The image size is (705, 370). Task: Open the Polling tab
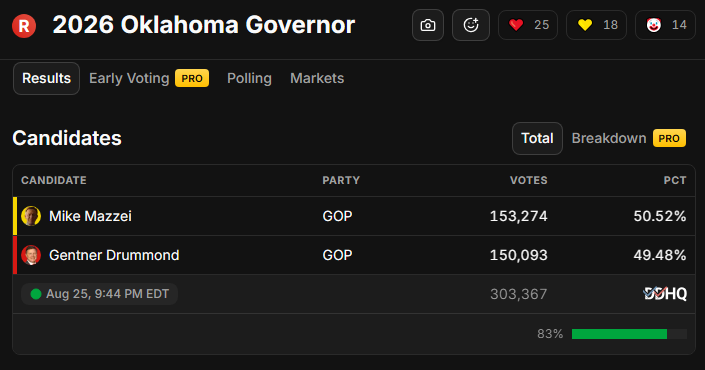pyautogui.click(x=249, y=78)
